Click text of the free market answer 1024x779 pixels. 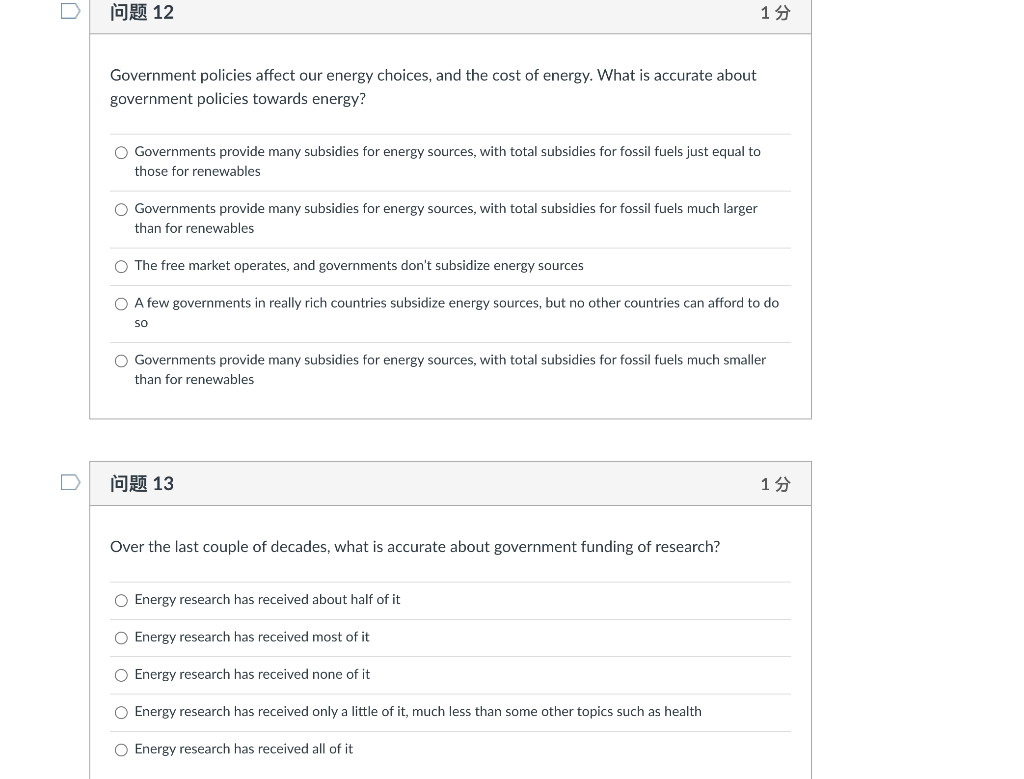click(359, 266)
